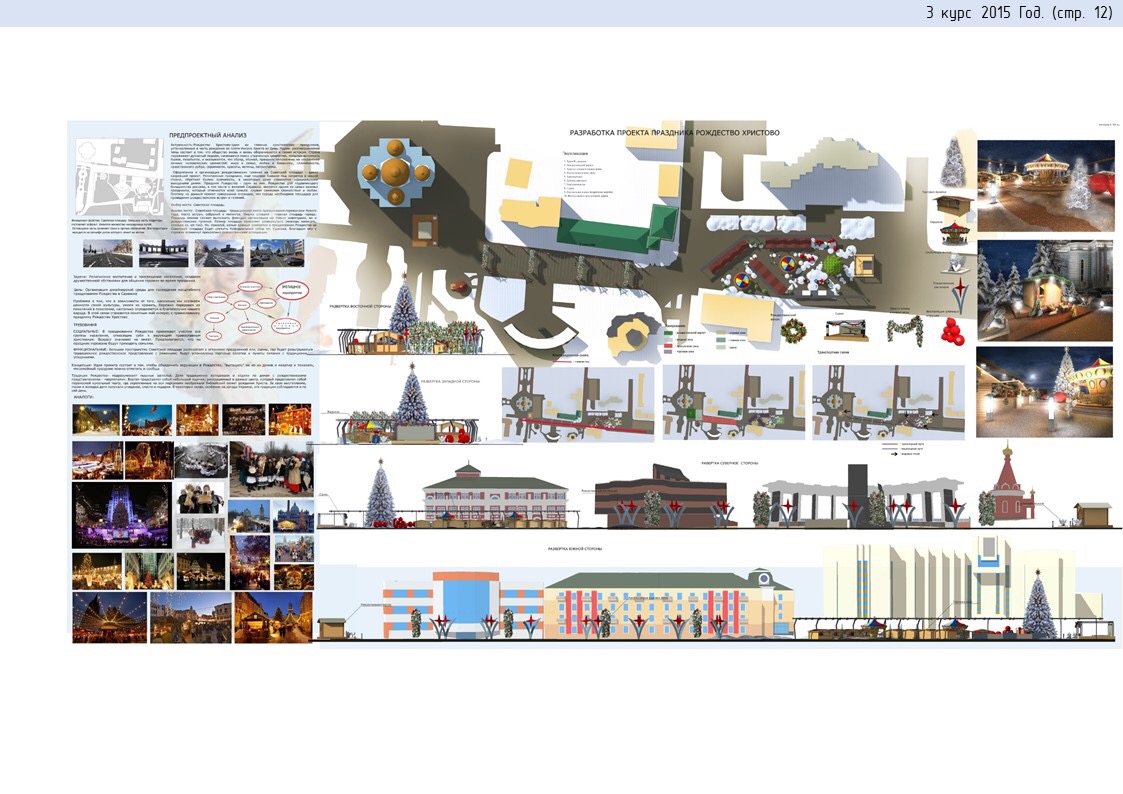Open the bottom-right night market render
Image resolution: width=1123 pixels, height=794 pixels.
1045,392
